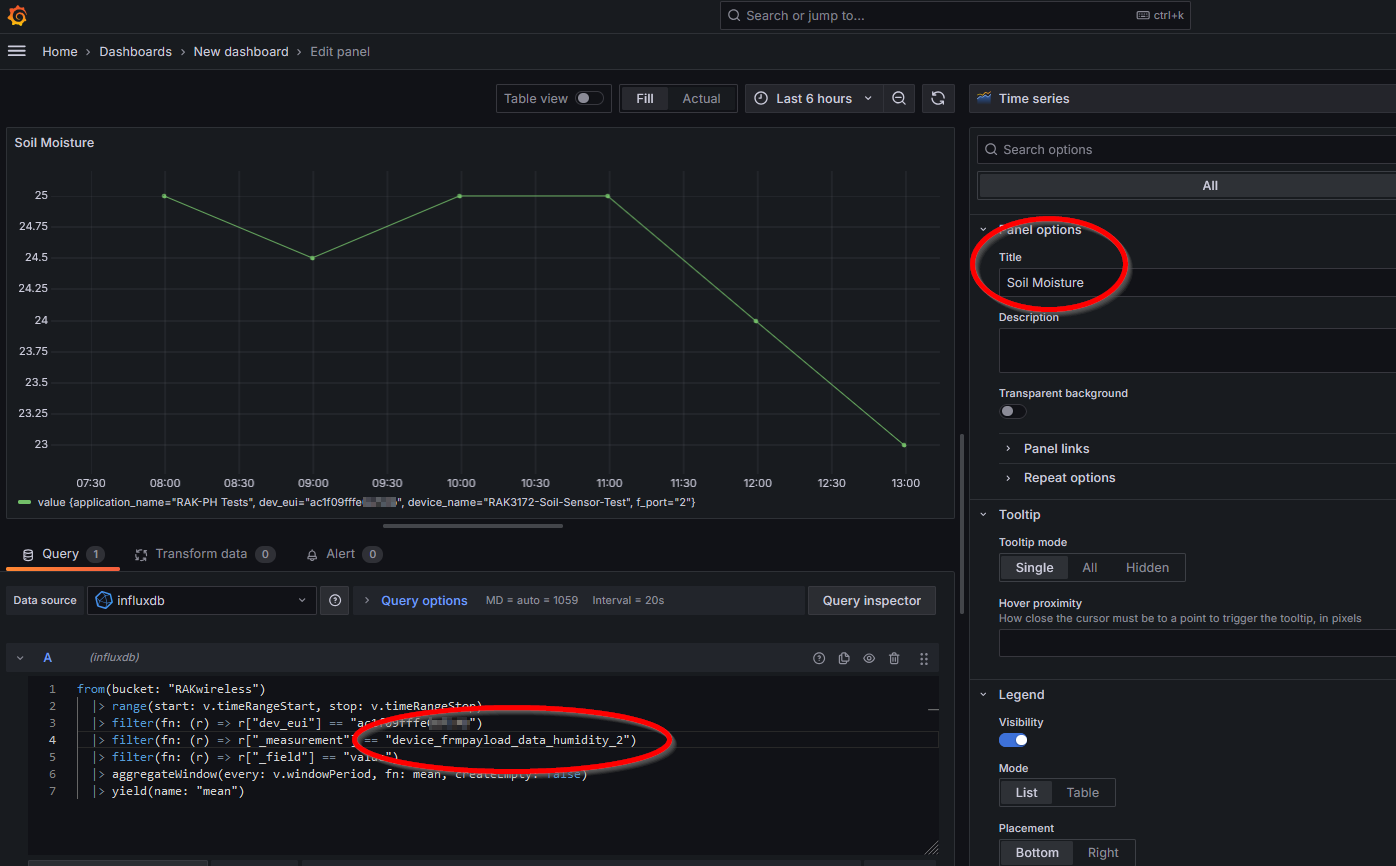Navigate to Dashboards breadcrumb link

coord(136,51)
